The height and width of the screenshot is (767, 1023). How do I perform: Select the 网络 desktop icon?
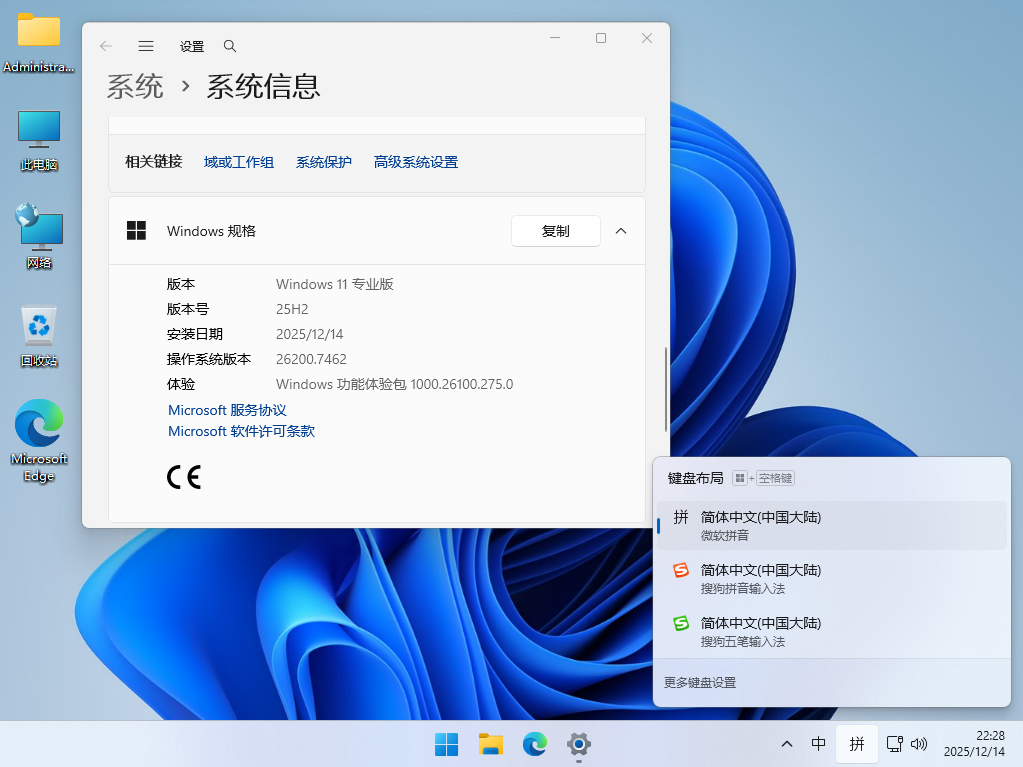pyautogui.click(x=38, y=237)
